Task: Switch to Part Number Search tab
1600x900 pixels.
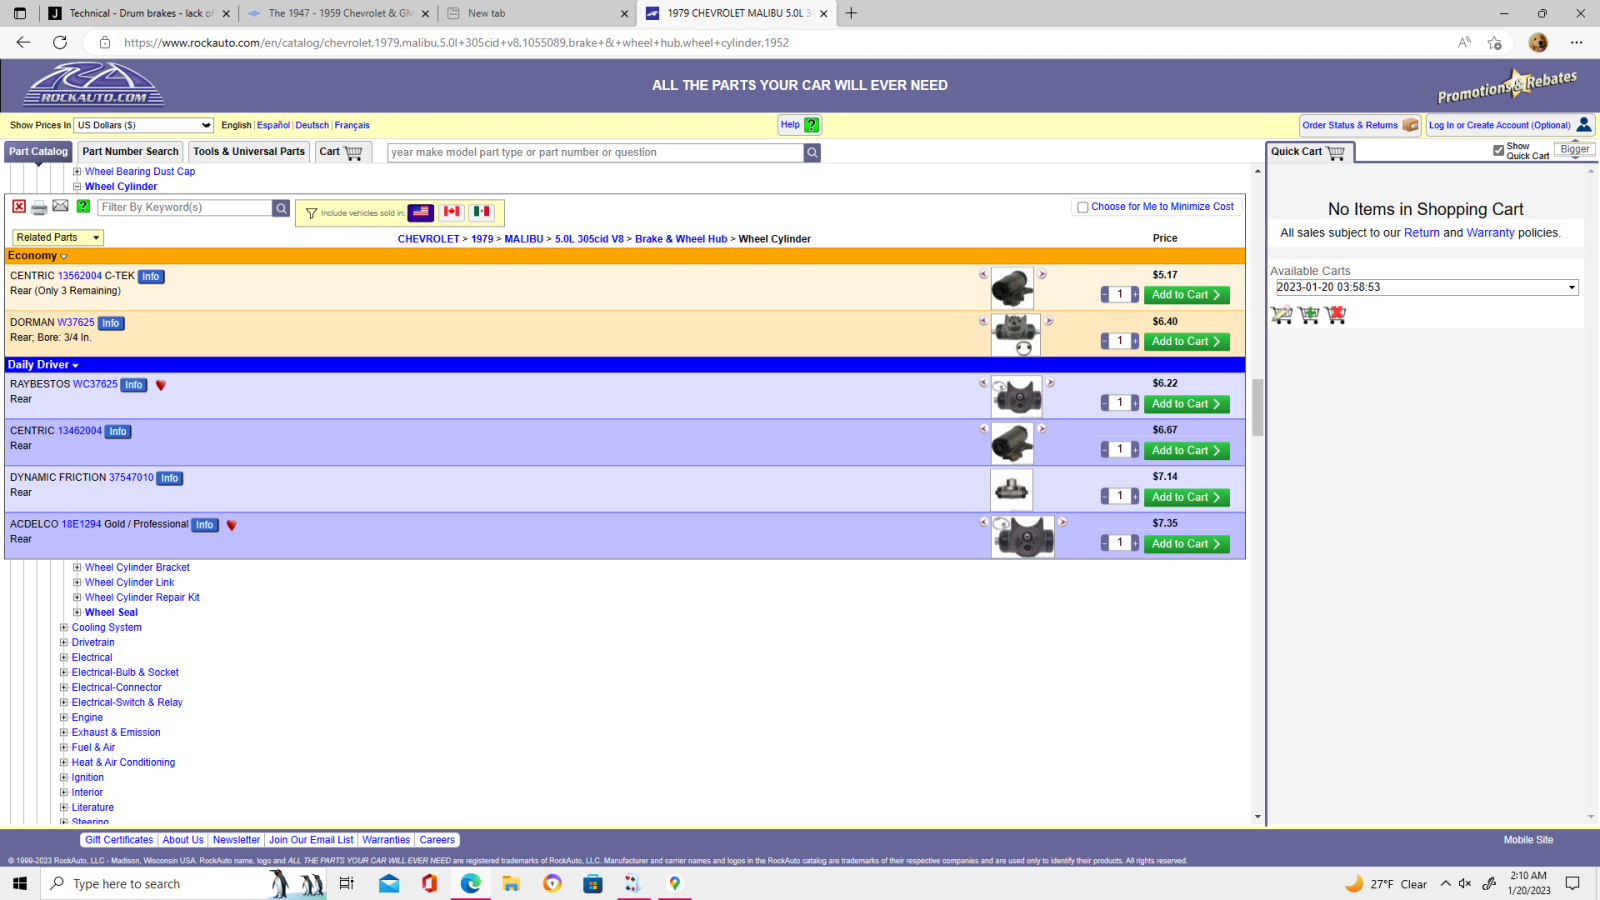Action: [131, 152]
